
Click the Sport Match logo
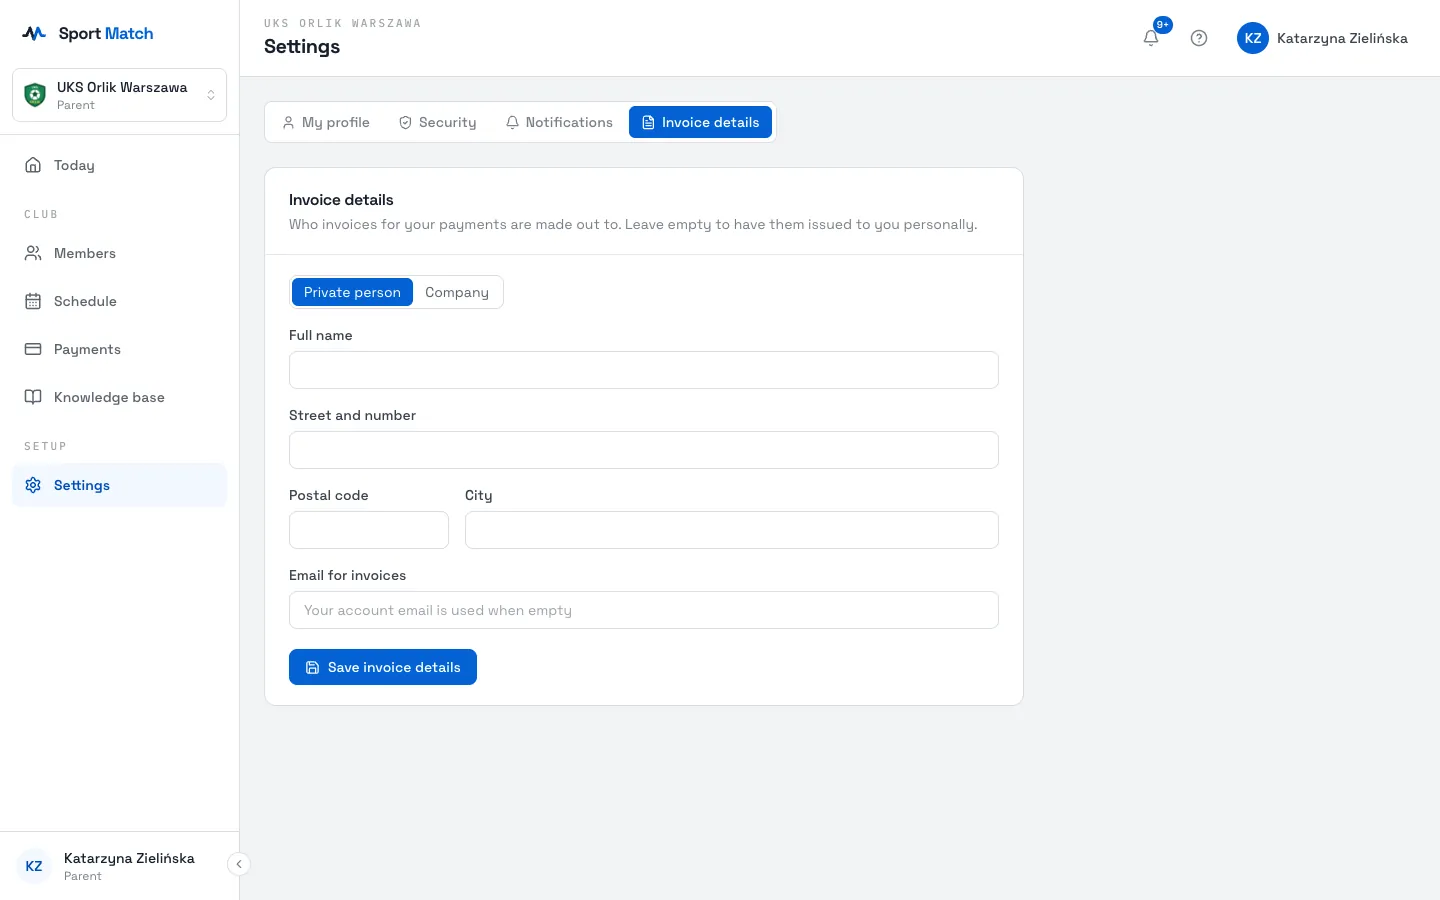(88, 33)
